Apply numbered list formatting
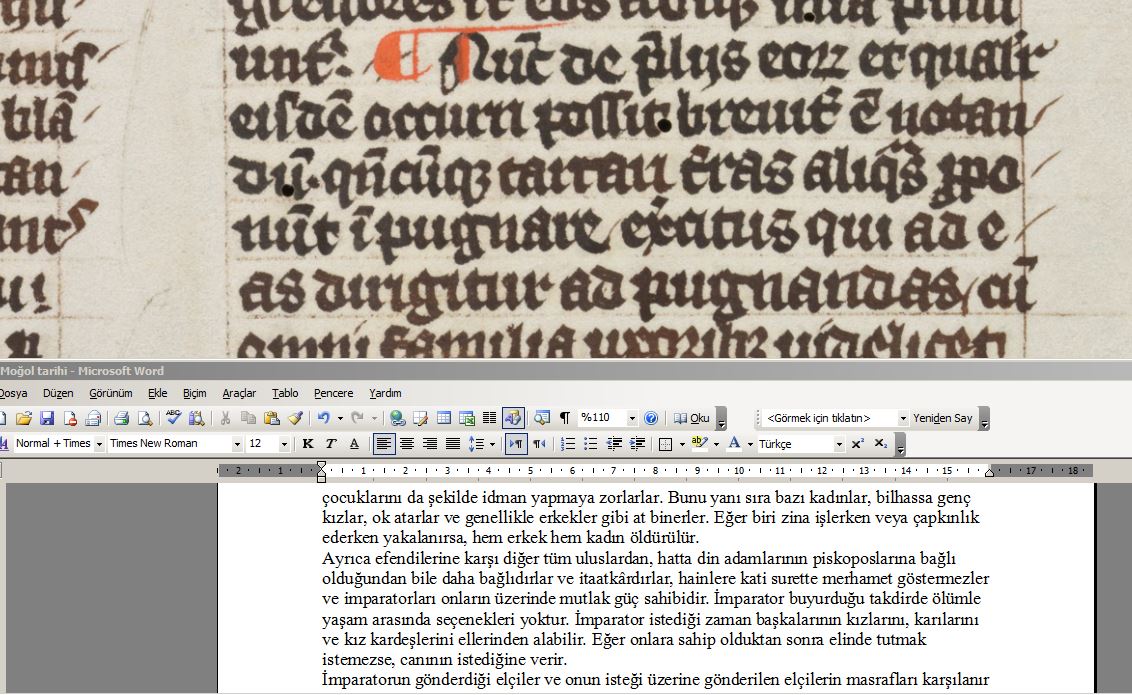 567,444
